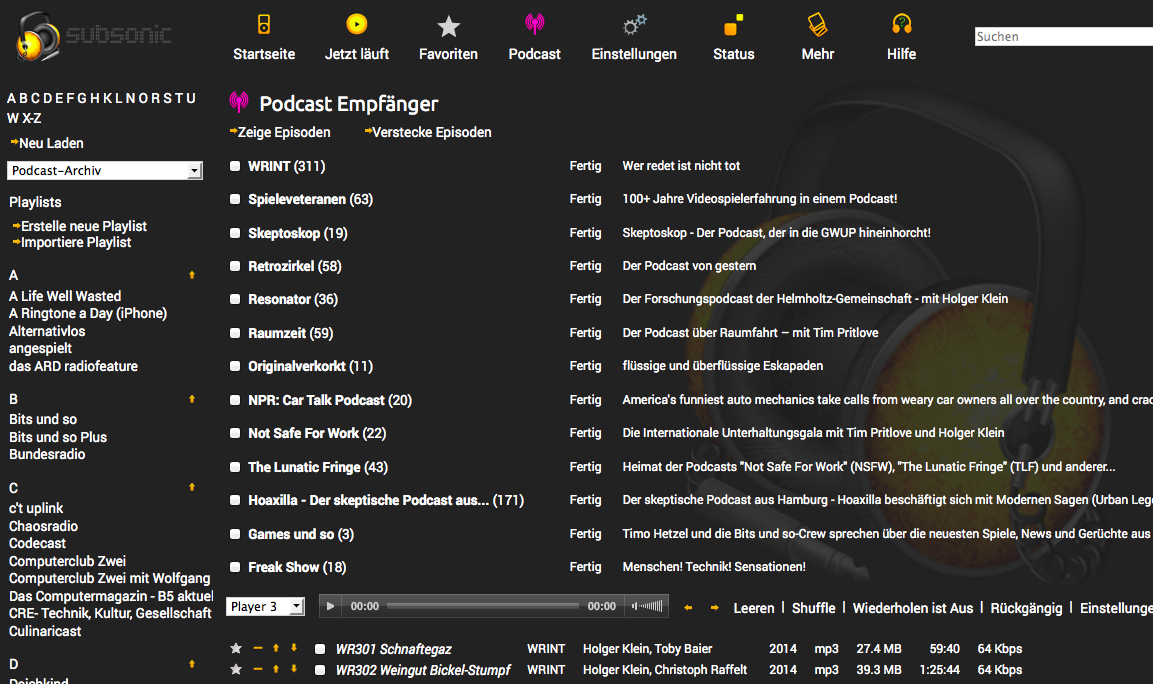Star the WR301 Schnaftegaz track

pos(236,648)
